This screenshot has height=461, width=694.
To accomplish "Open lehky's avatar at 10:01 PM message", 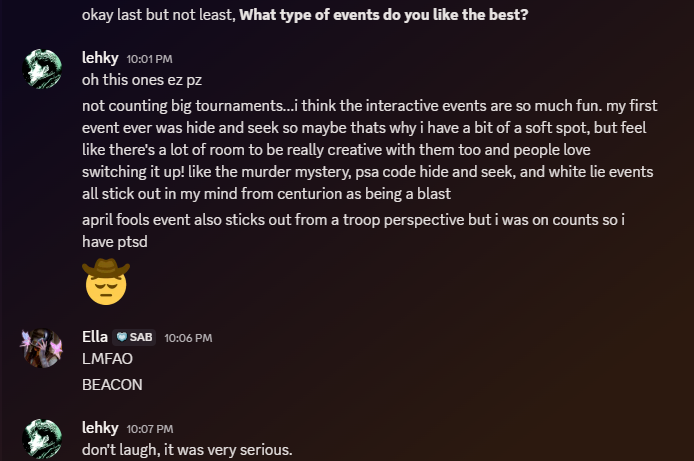I will click(42, 69).
